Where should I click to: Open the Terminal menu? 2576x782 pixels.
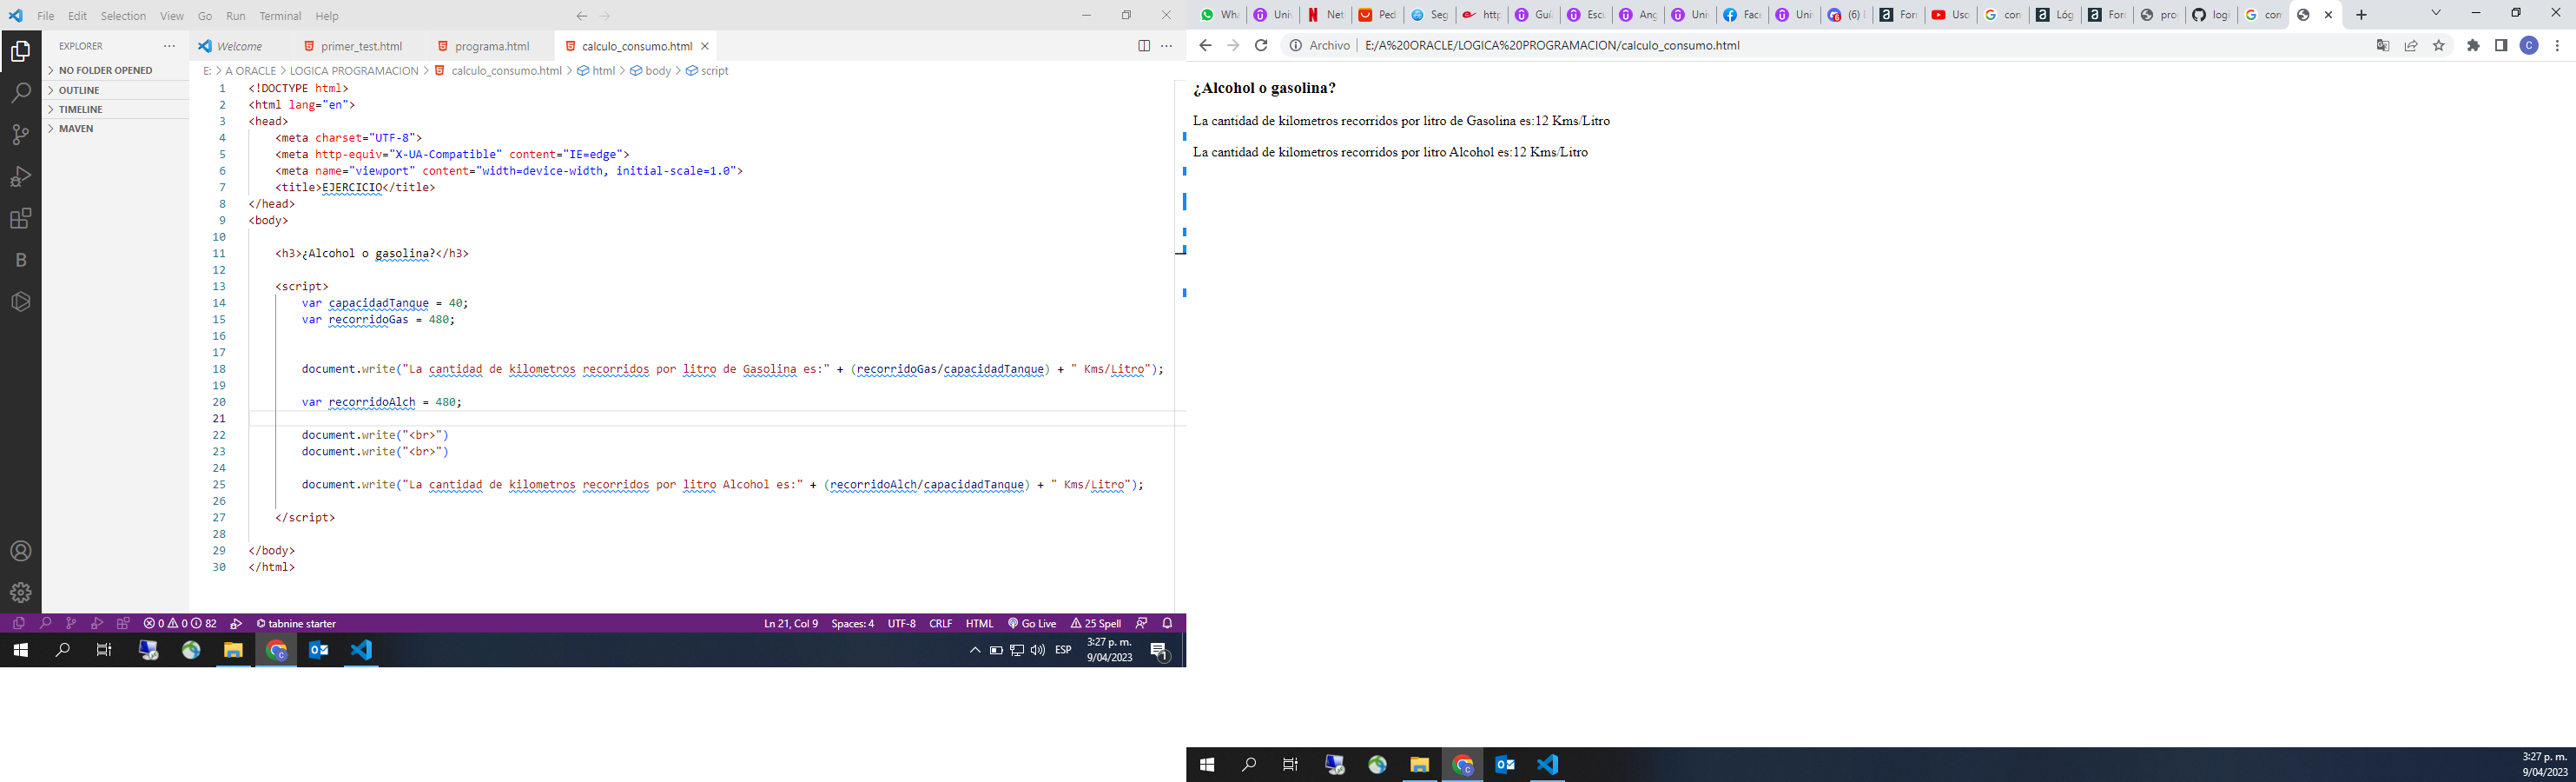(280, 16)
